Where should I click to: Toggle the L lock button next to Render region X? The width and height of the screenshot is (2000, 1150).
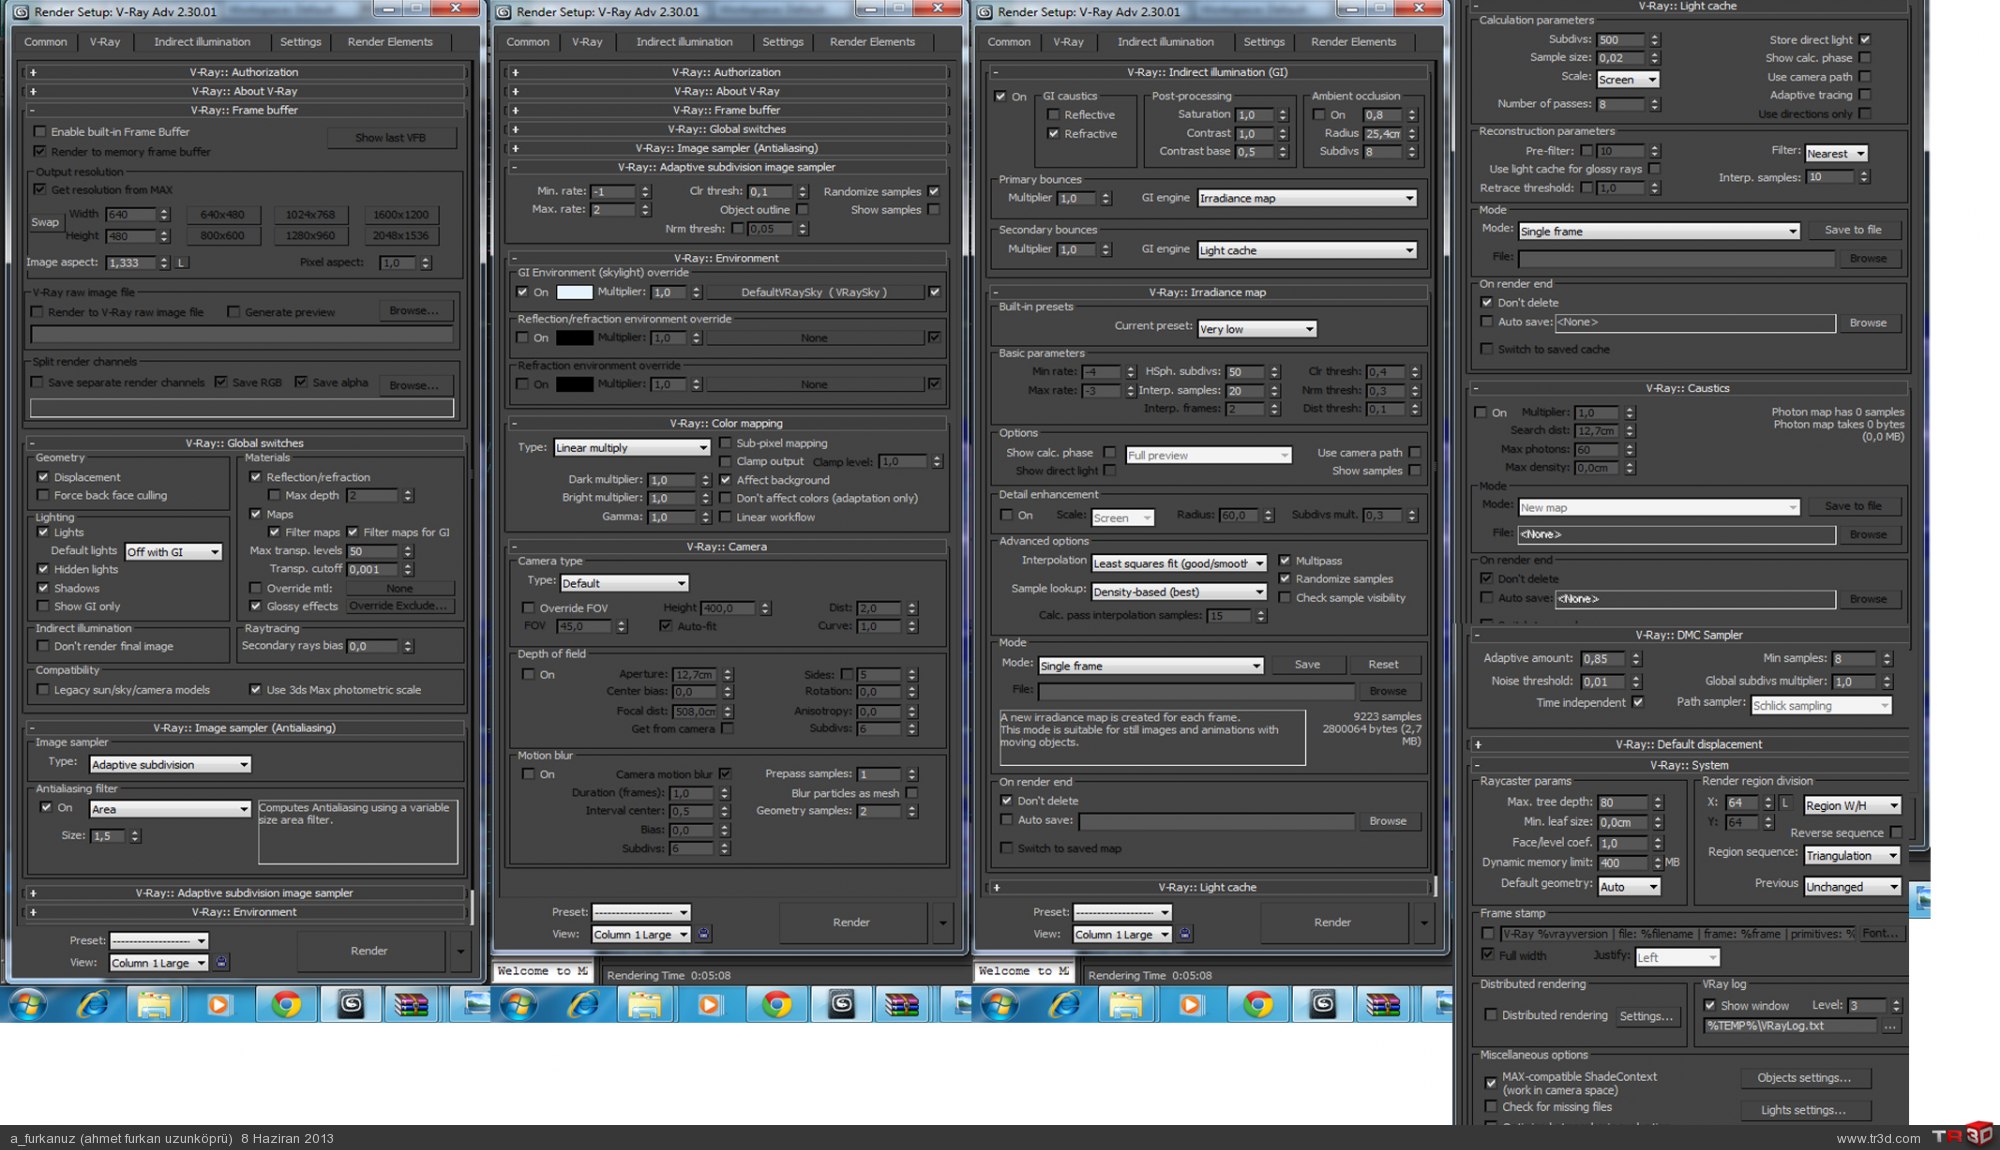[x=1785, y=803]
